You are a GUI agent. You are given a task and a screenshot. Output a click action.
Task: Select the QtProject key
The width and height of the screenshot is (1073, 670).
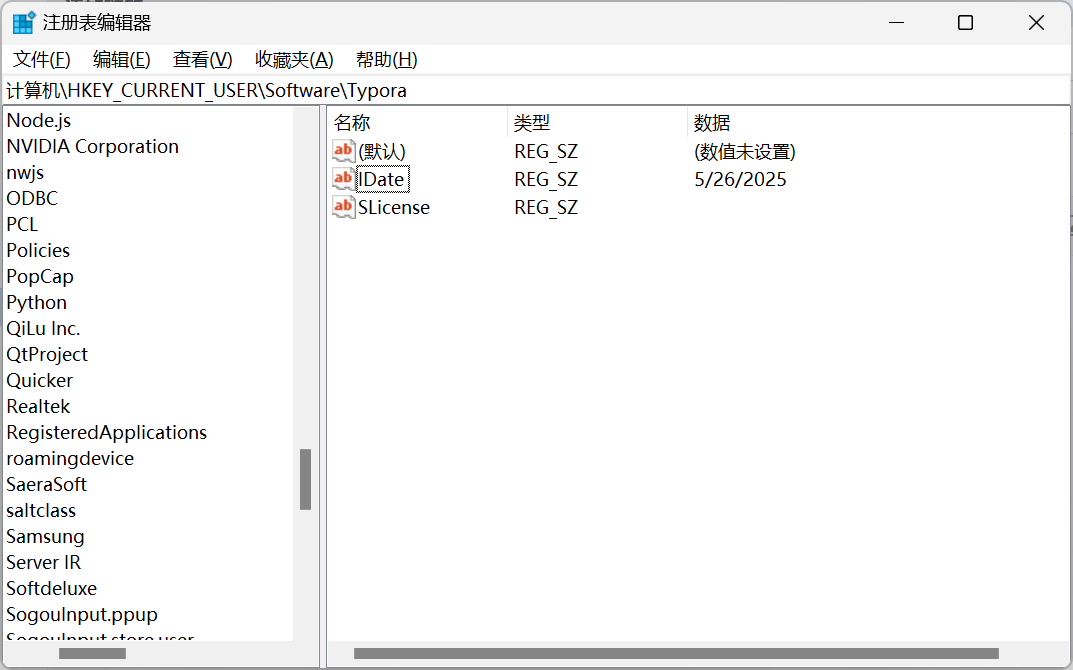tap(47, 355)
